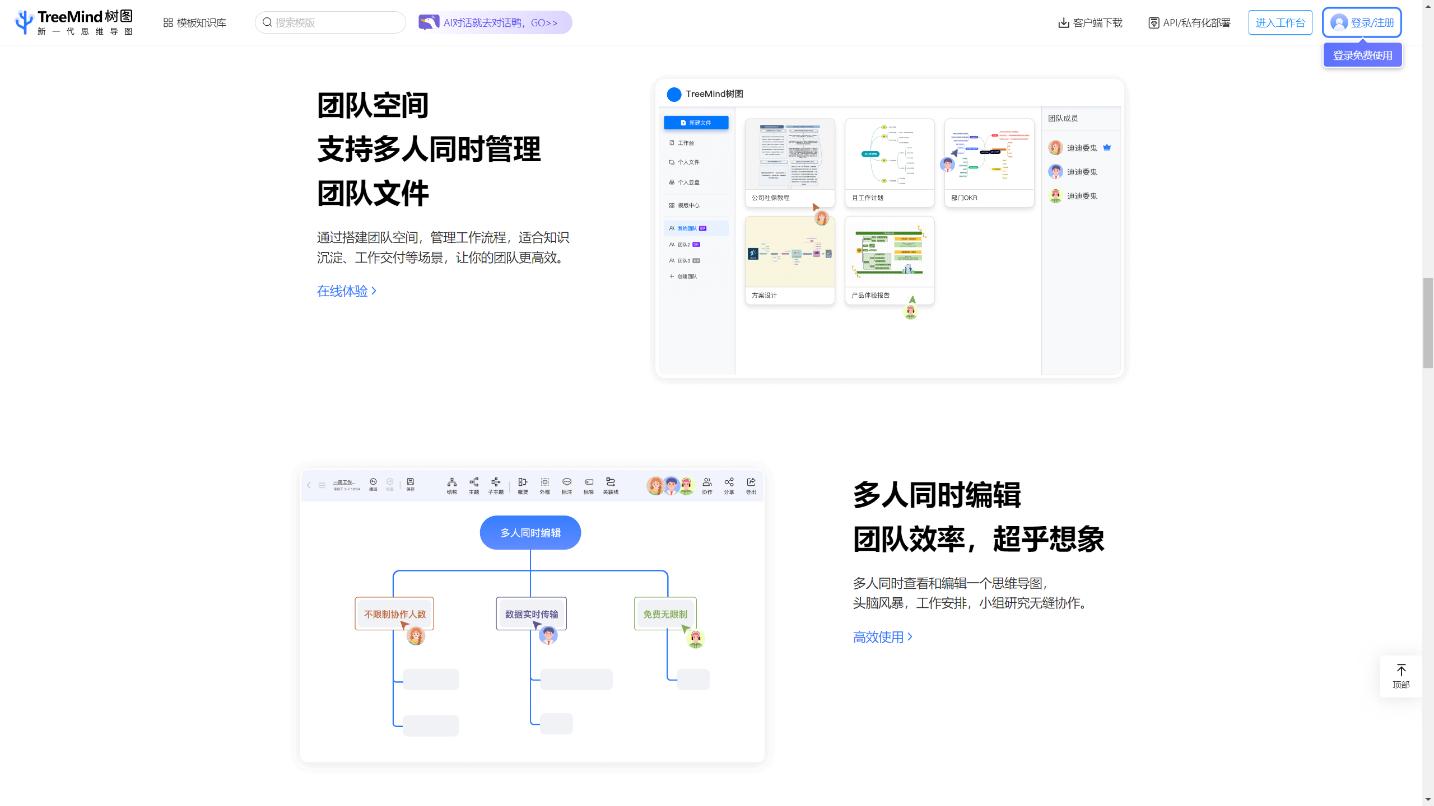This screenshot has width=1434, height=806.
Task: Focus the 搜索模板 search box
Action: [x=330, y=22]
